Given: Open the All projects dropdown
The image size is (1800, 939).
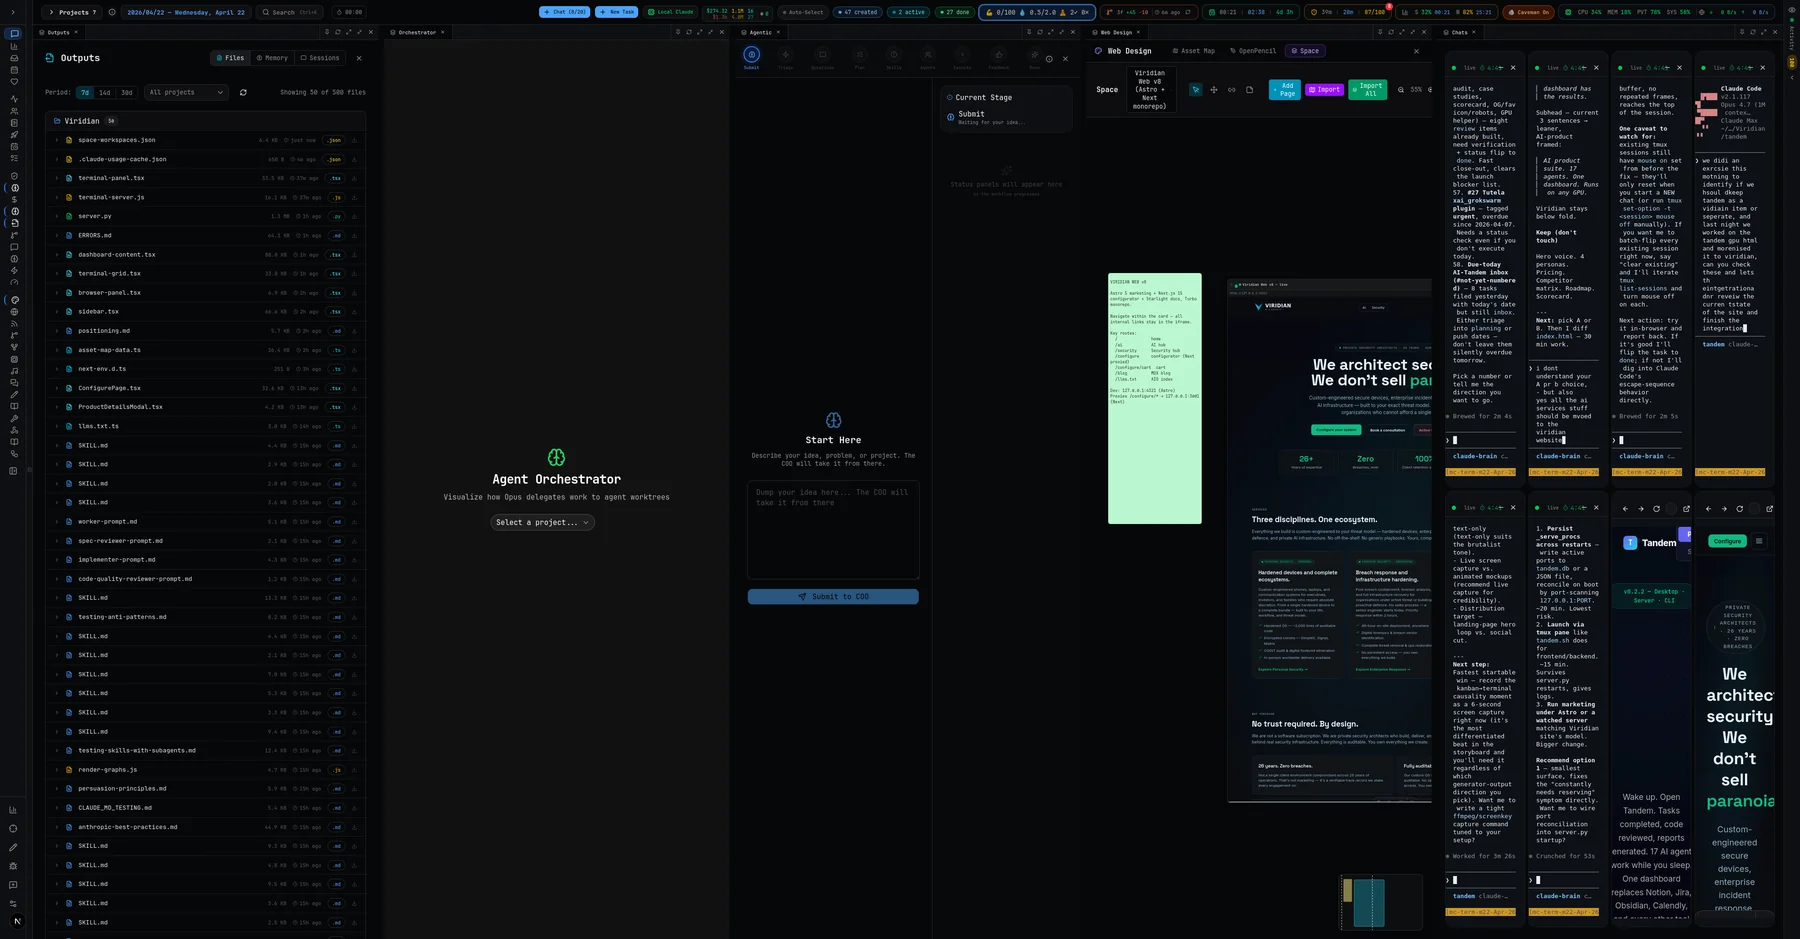Looking at the screenshot, I should pos(187,92).
